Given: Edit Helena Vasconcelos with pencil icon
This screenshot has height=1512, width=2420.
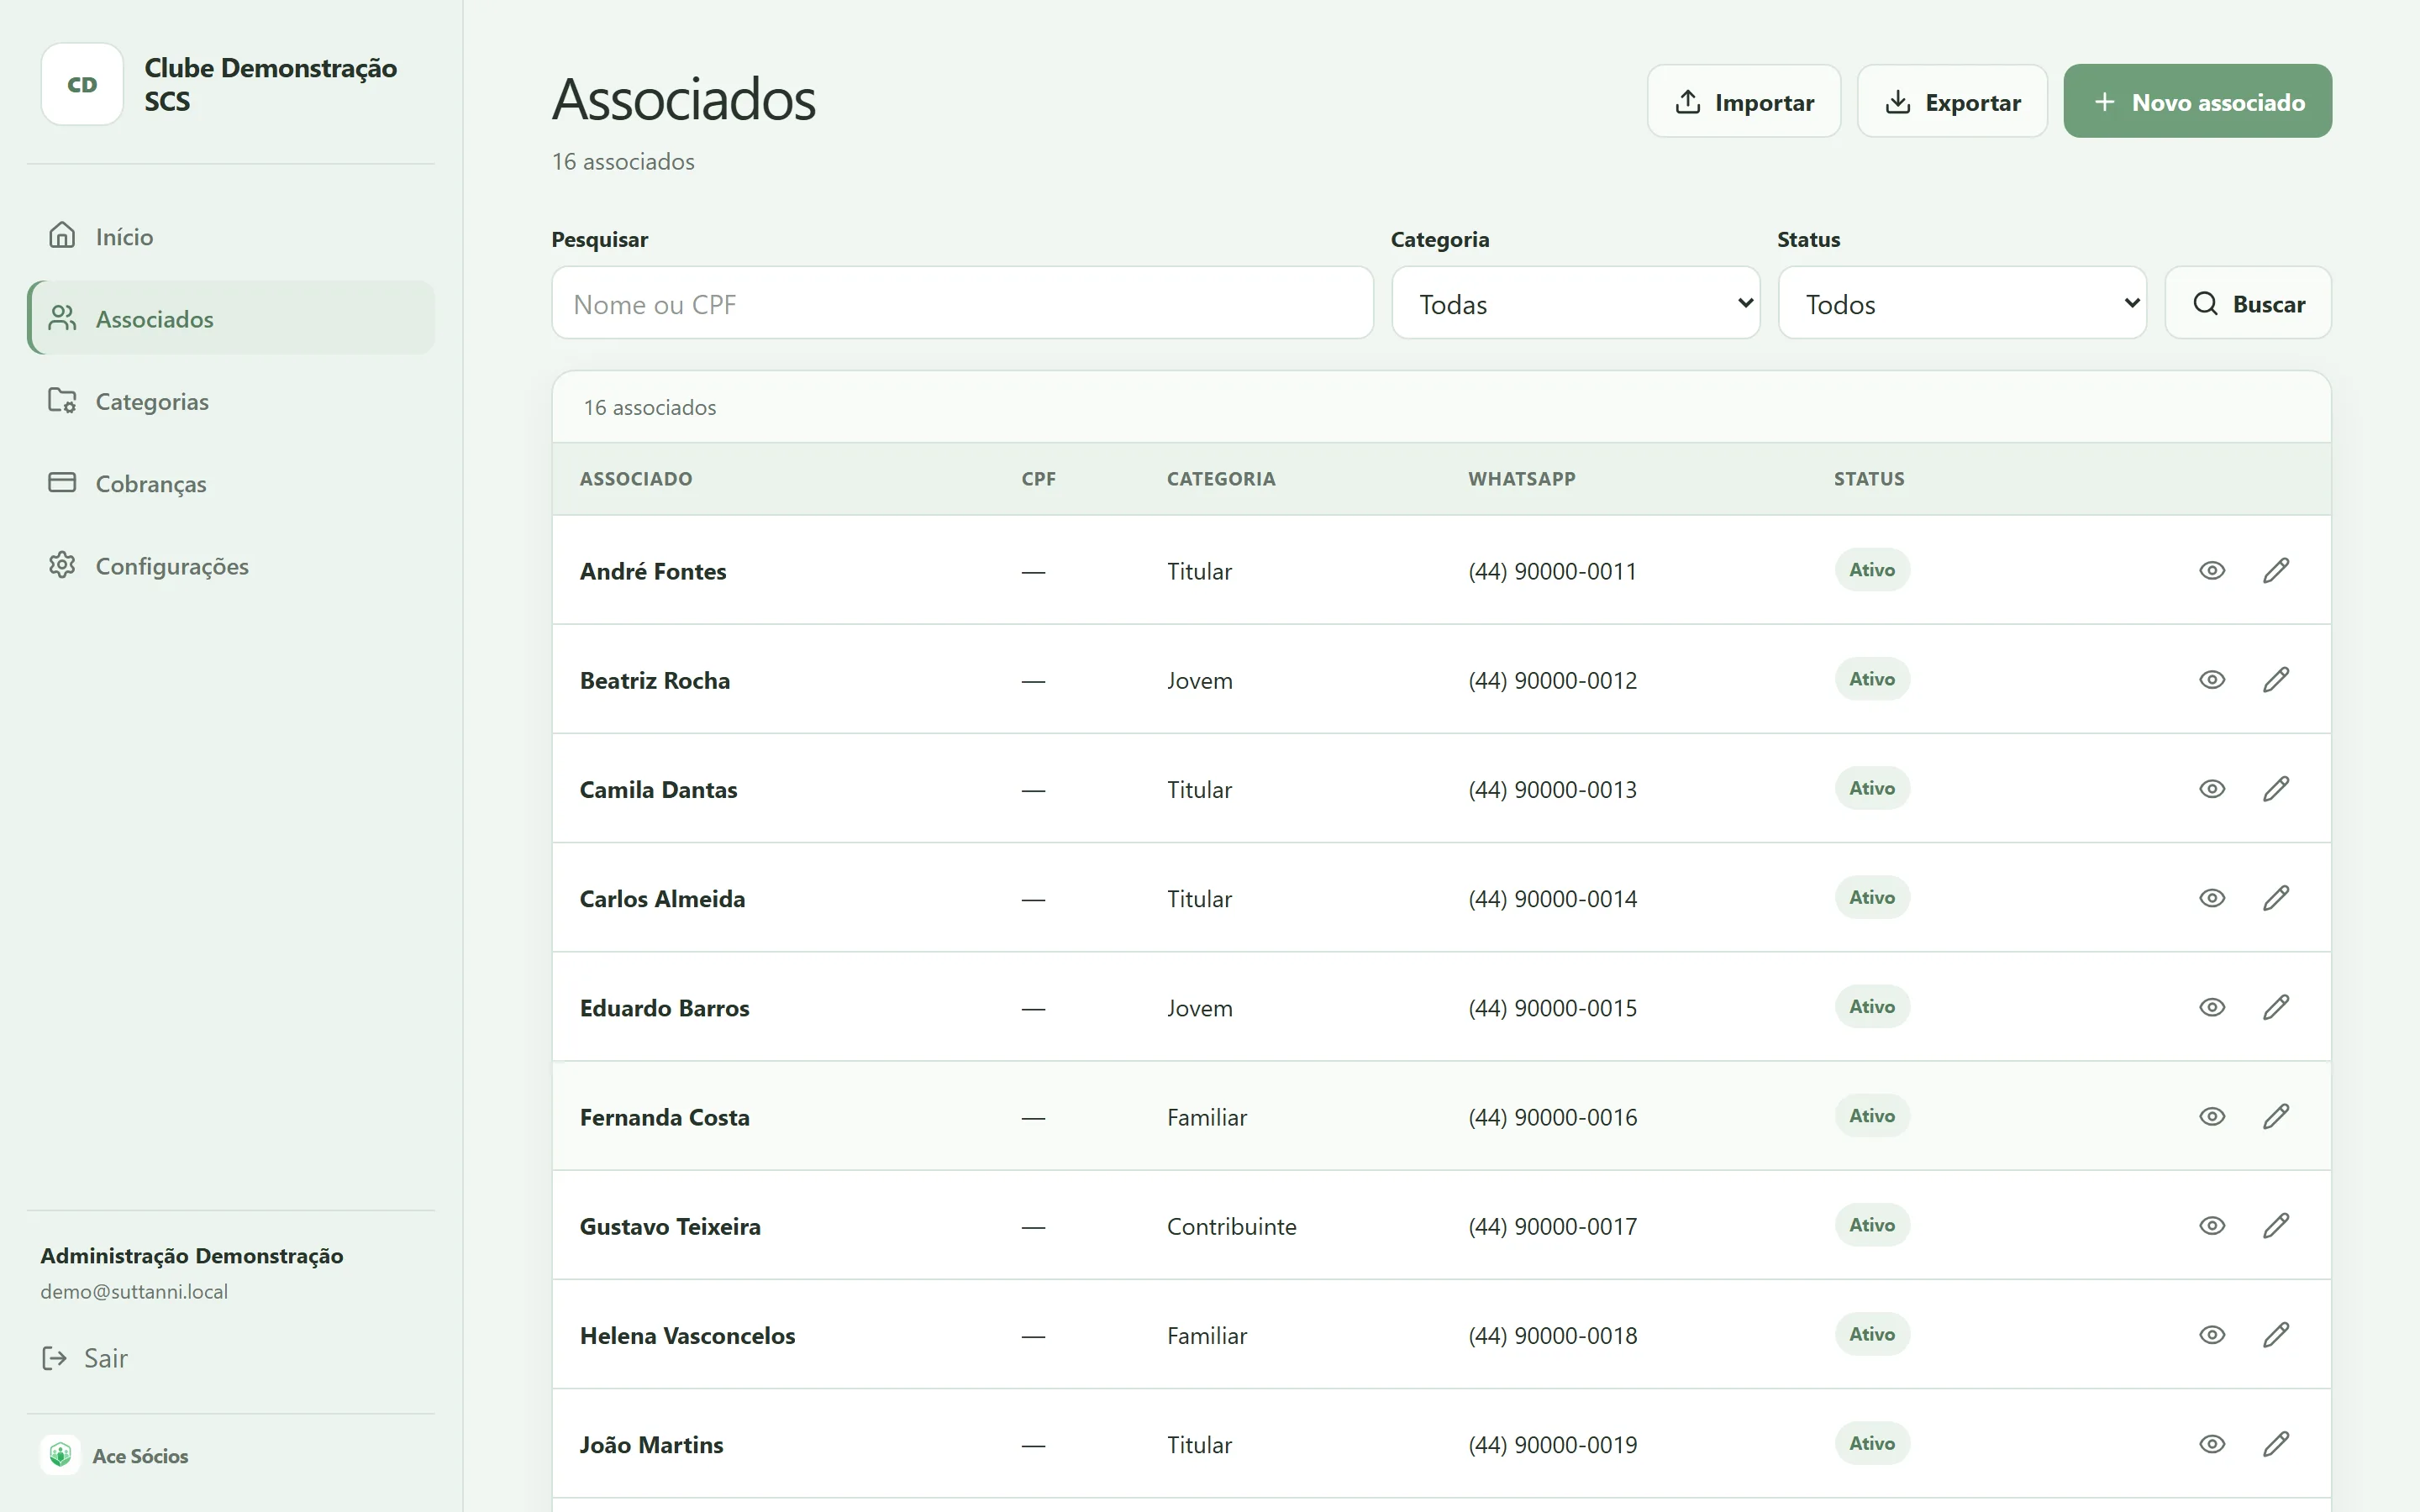Looking at the screenshot, I should (x=2275, y=1333).
